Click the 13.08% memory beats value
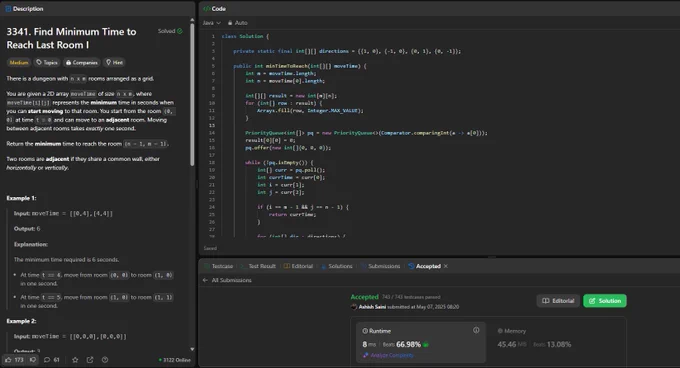The image size is (680, 368). (x=559, y=345)
